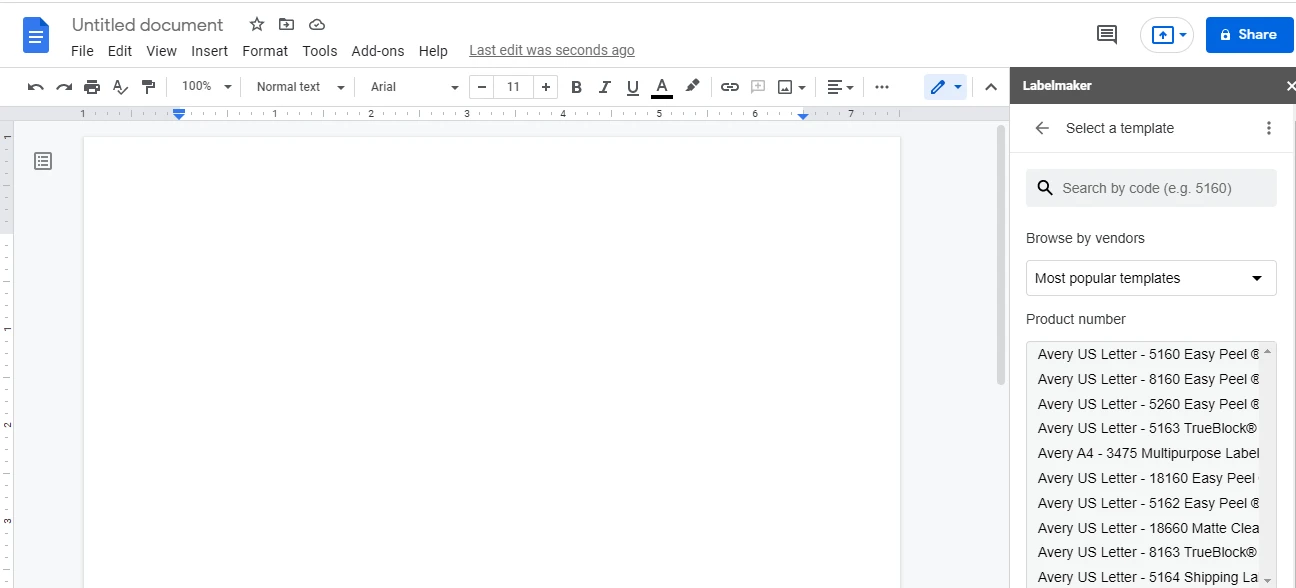Select Avery US Letter - 5260 Easy Peel

pyautogui.click(x=1148, y=404)
